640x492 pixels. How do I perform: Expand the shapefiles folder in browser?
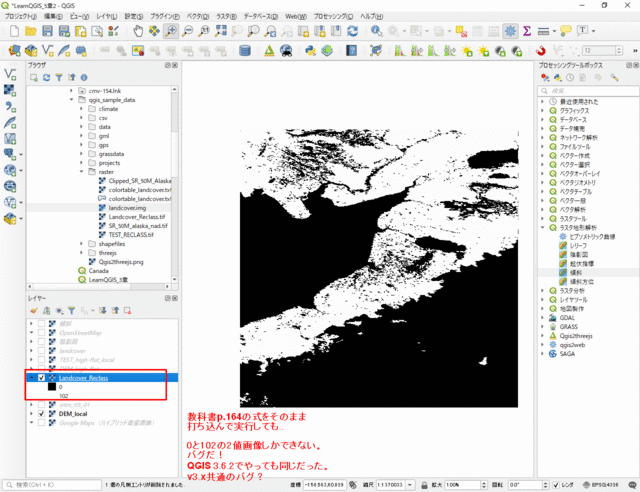click(81, 244)
